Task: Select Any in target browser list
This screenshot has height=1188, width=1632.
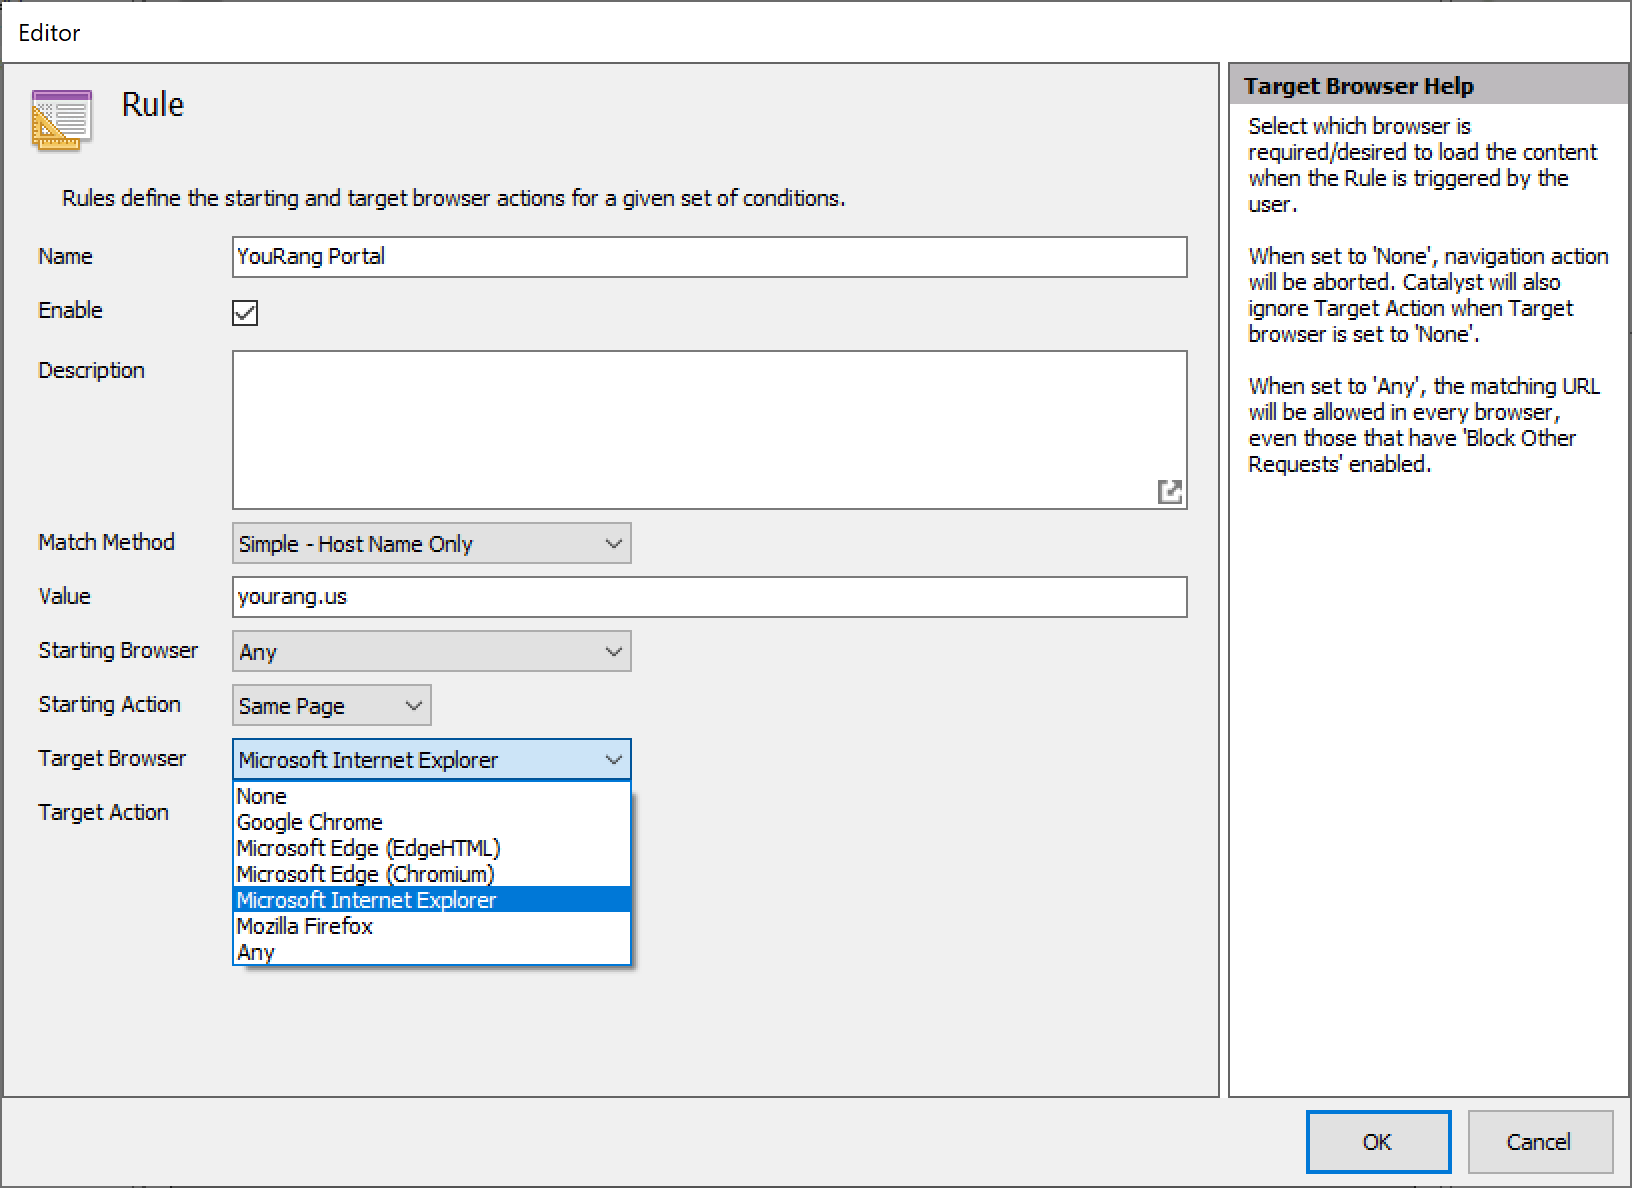Action: [x=256, y=952]
